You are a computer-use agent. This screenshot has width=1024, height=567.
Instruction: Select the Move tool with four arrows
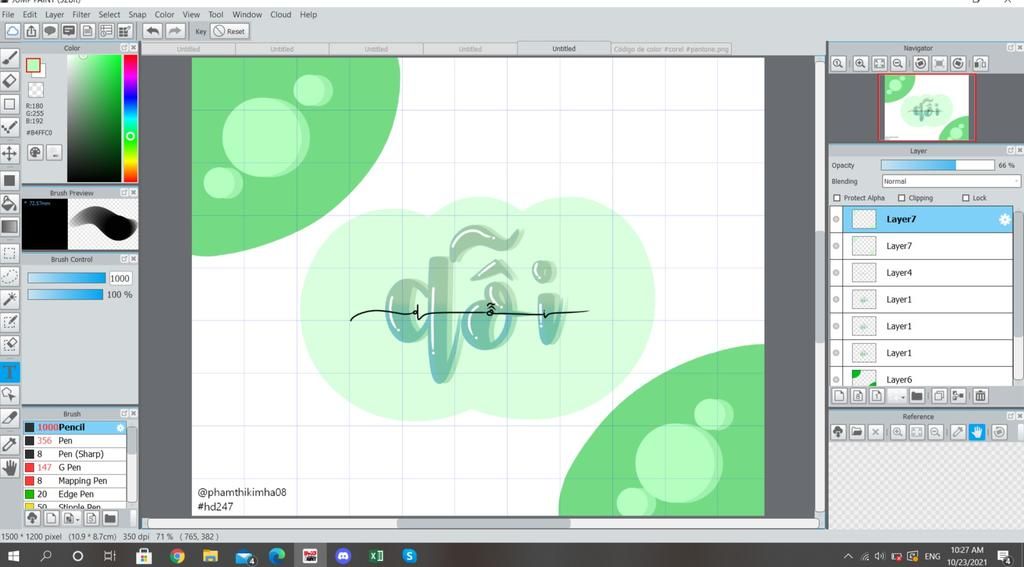pos(9,154)
